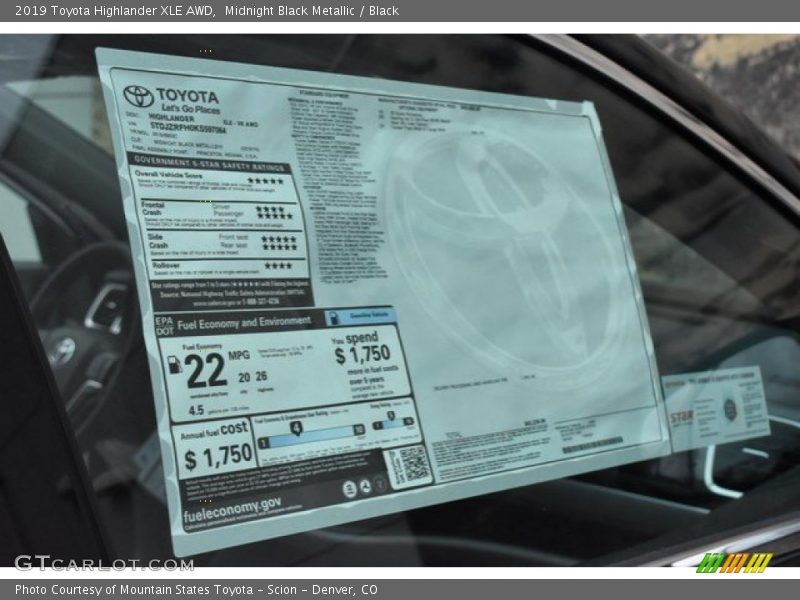Click the Toyota logo on the sticker
This screenshot has height=600, width=800.
[x=138, y=96]
